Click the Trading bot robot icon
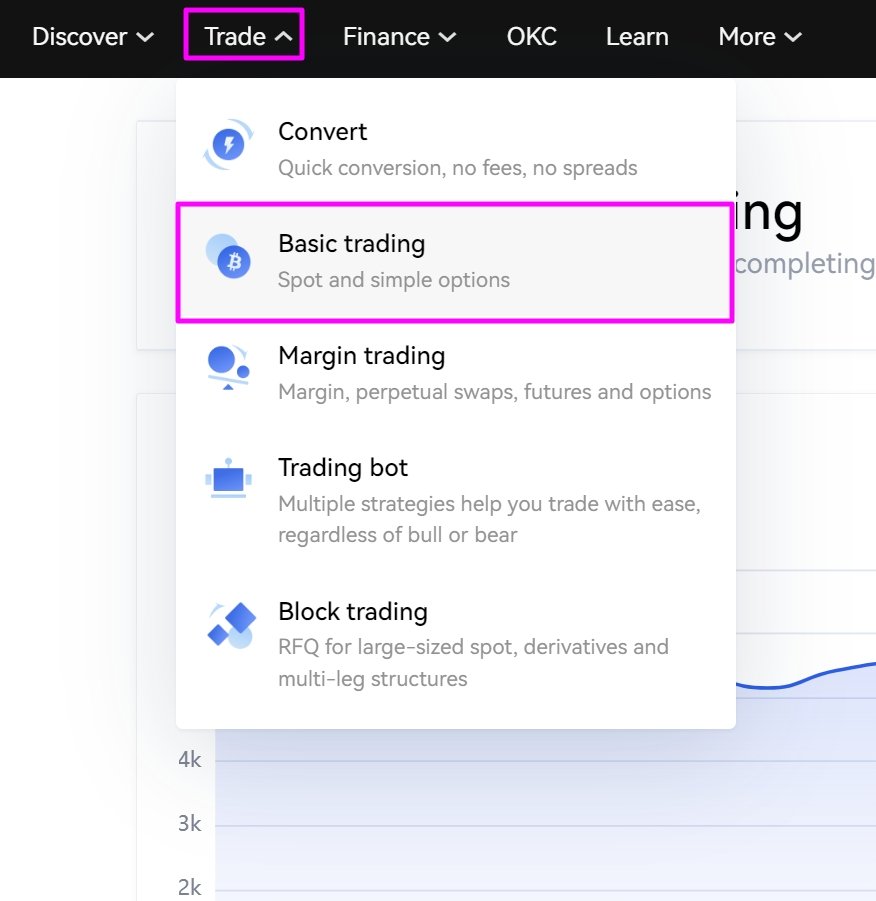Image resolution: width=876 pixels, height=901 pixels. point(228,478)
